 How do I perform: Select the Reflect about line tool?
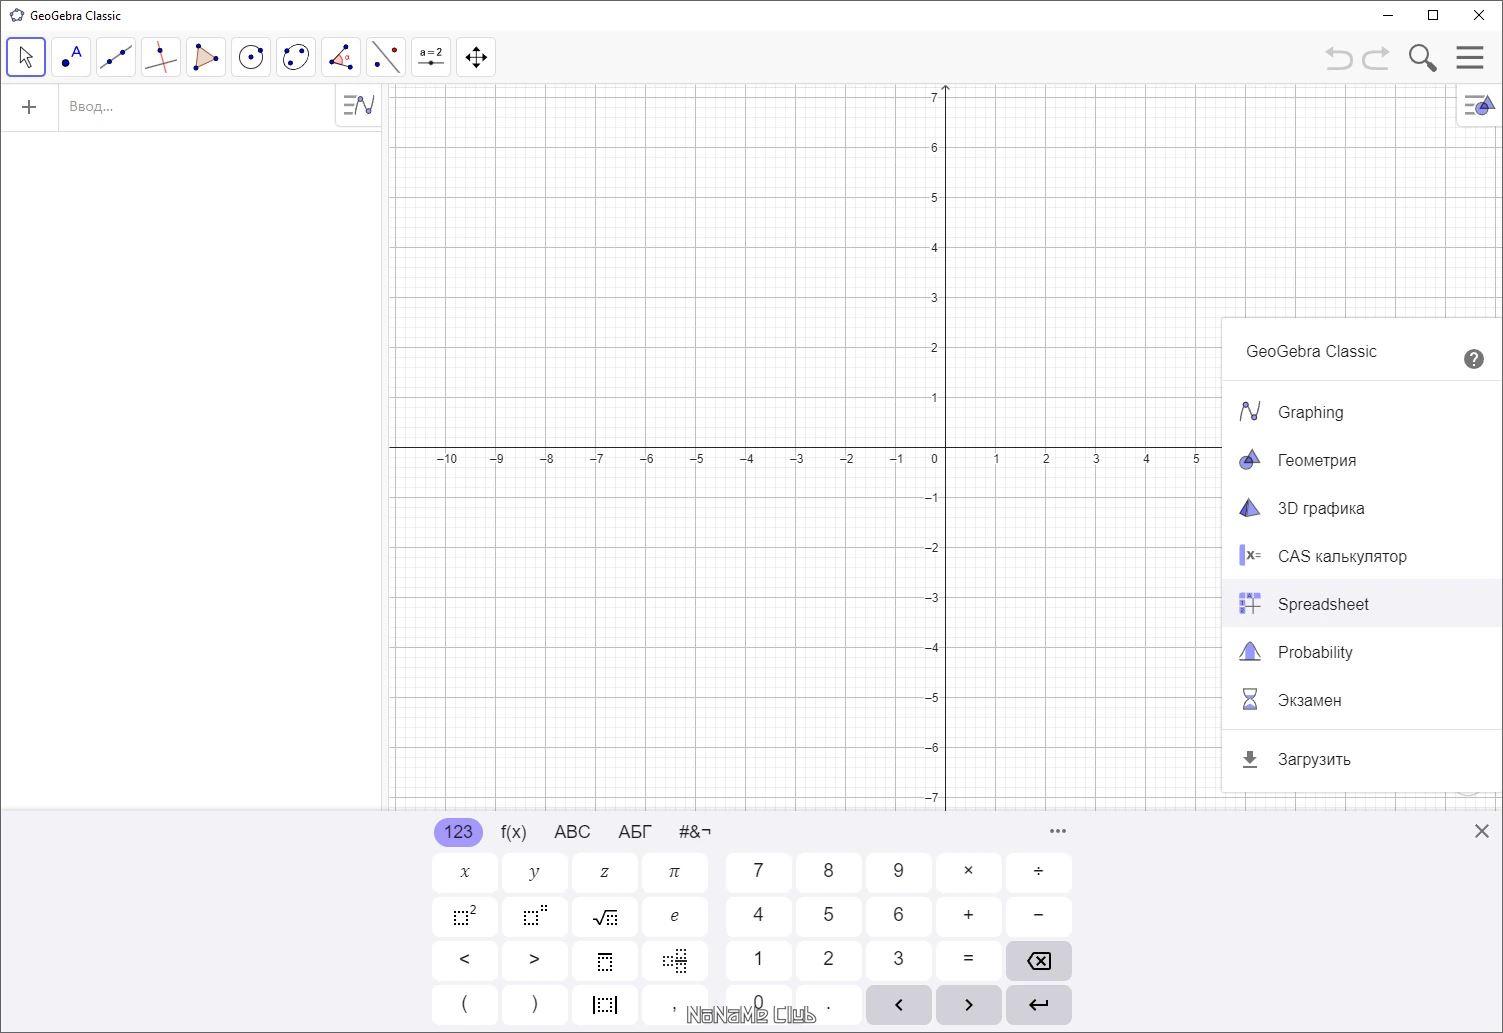(x=386, y=57)
